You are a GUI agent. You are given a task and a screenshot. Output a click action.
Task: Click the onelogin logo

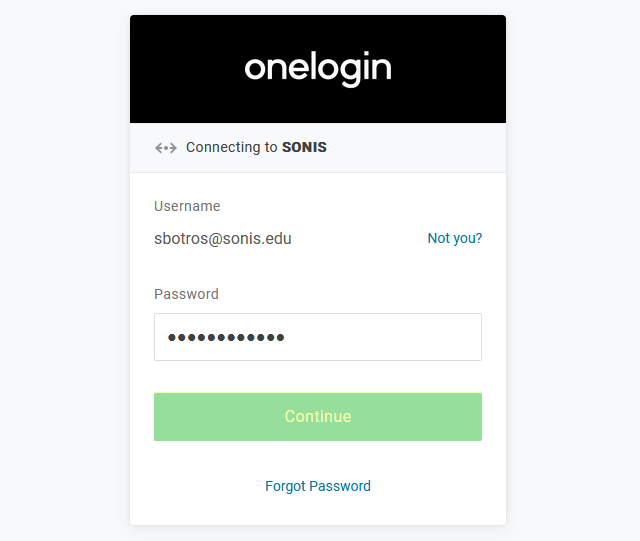pyautogui.click(x=318, y=68)
